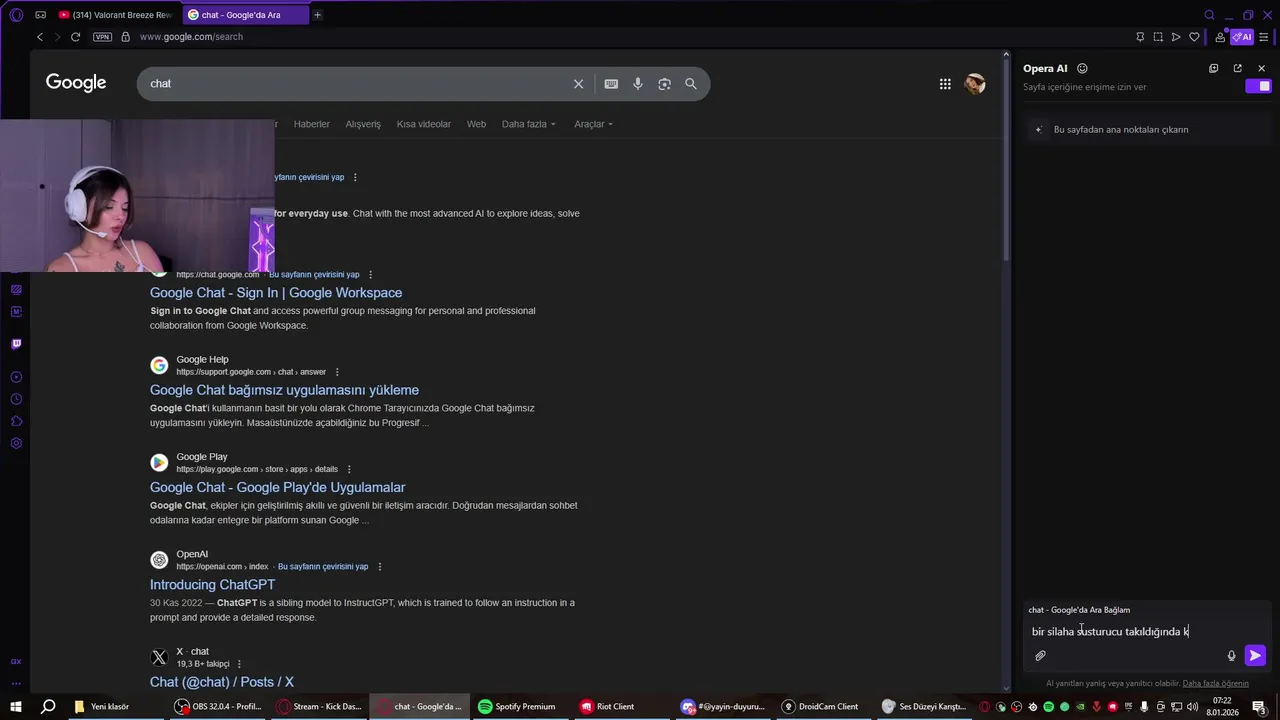
Task: Open the Introducing ChatGPT result
Action: point(212,584)
